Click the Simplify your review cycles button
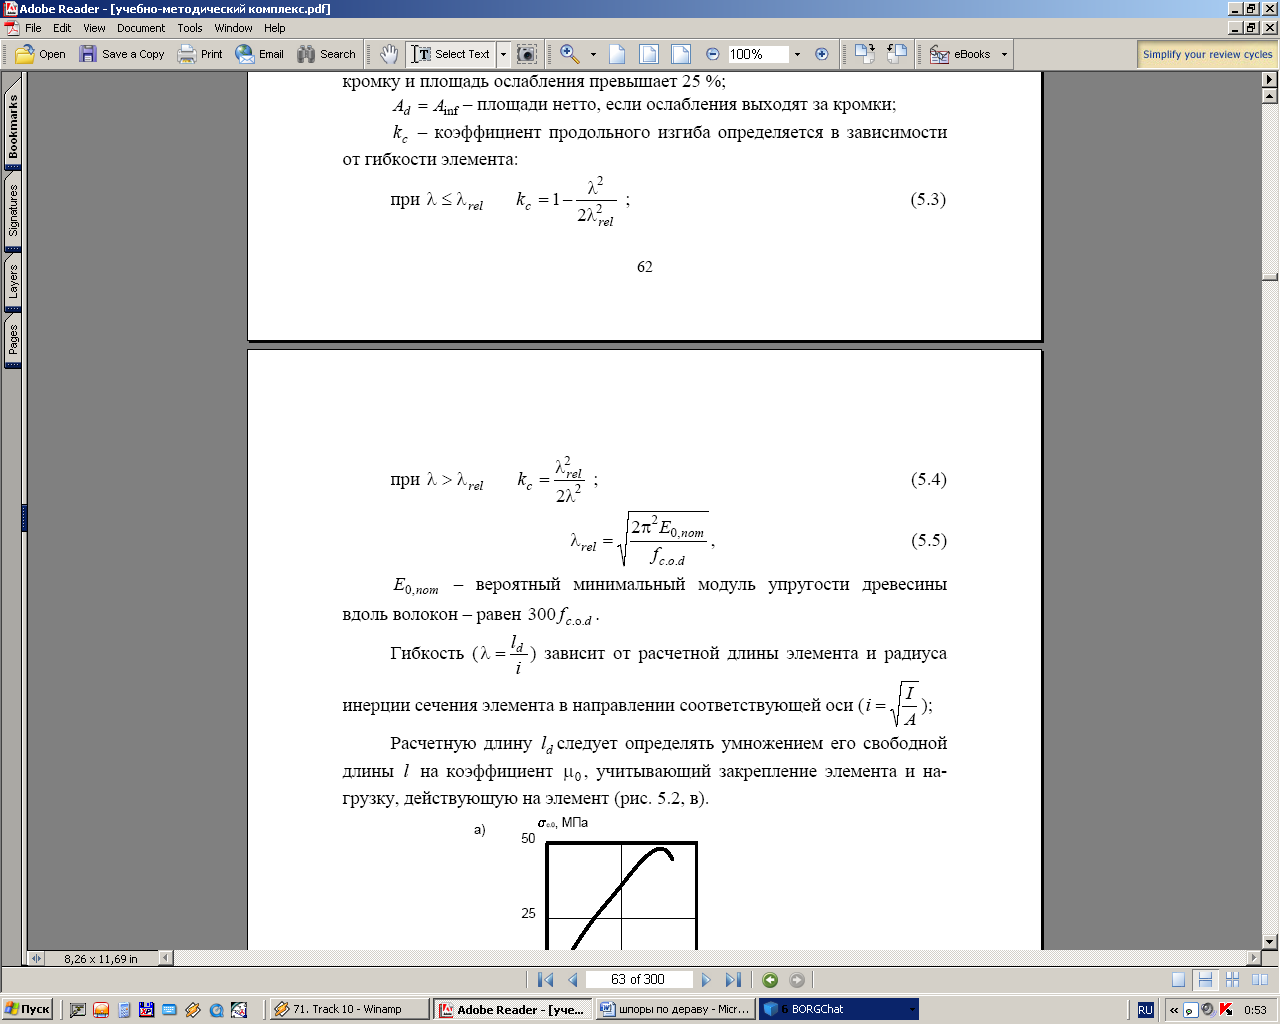This screenshot has height=1024, width=1280. 1207,54
